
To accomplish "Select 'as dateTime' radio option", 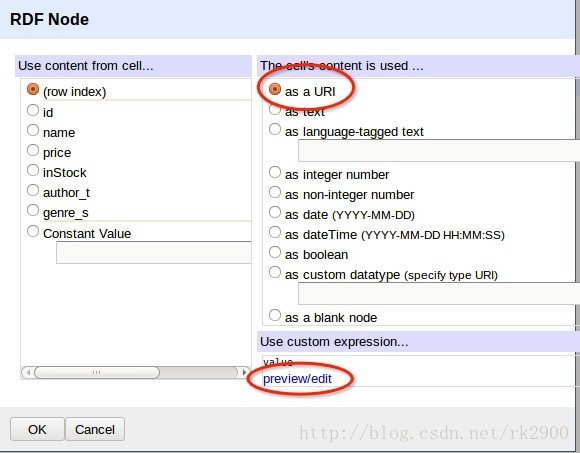I will pos(275,232).
